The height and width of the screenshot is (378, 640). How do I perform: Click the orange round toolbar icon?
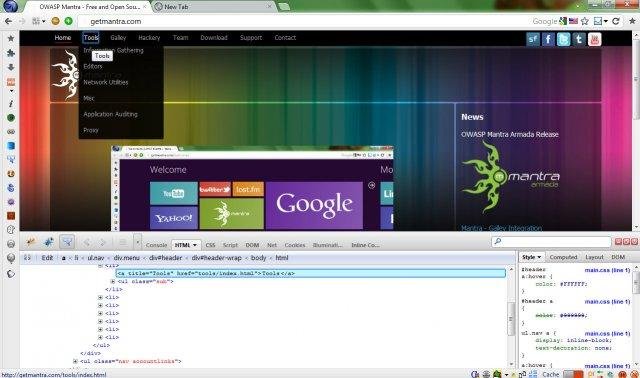tap(56, 21)
